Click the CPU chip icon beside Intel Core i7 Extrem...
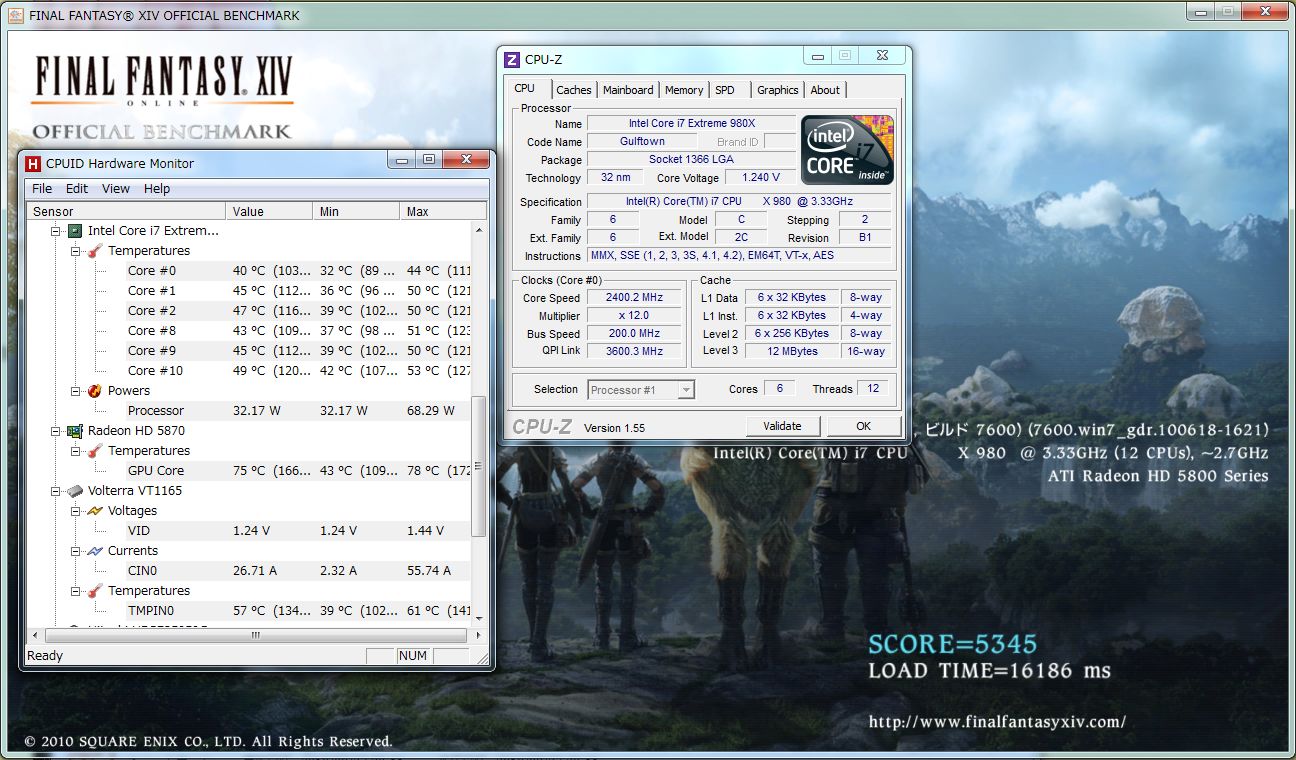This screenshot has height=760, width=1296. pos(74,231)
